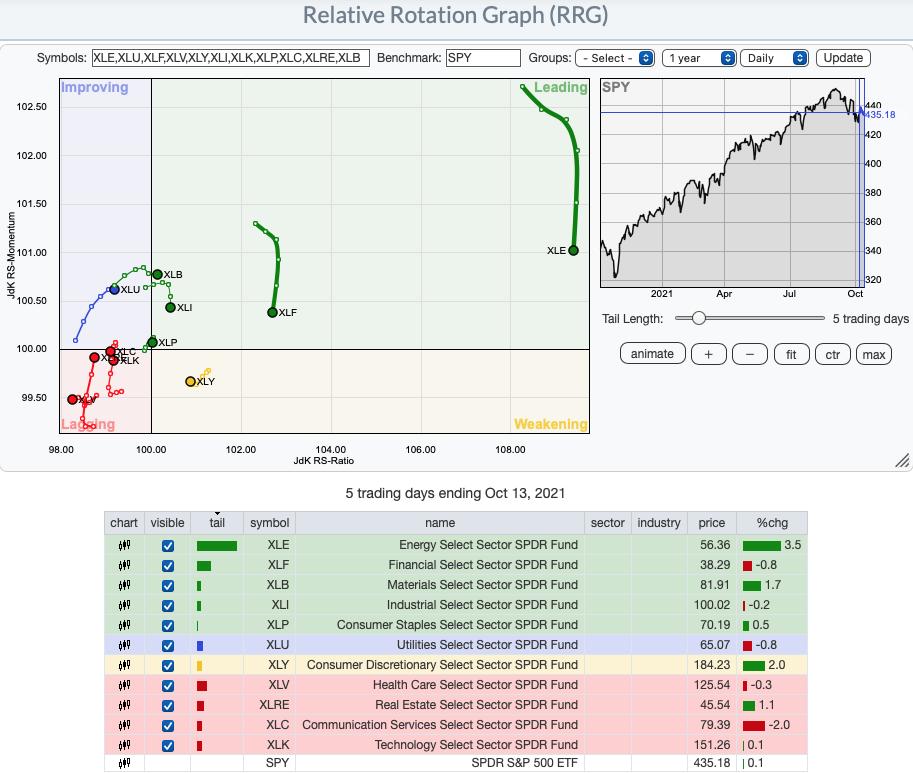Open the chart icon in the XLU row
This screenshot has height=773, width=913.
(124, 645)
